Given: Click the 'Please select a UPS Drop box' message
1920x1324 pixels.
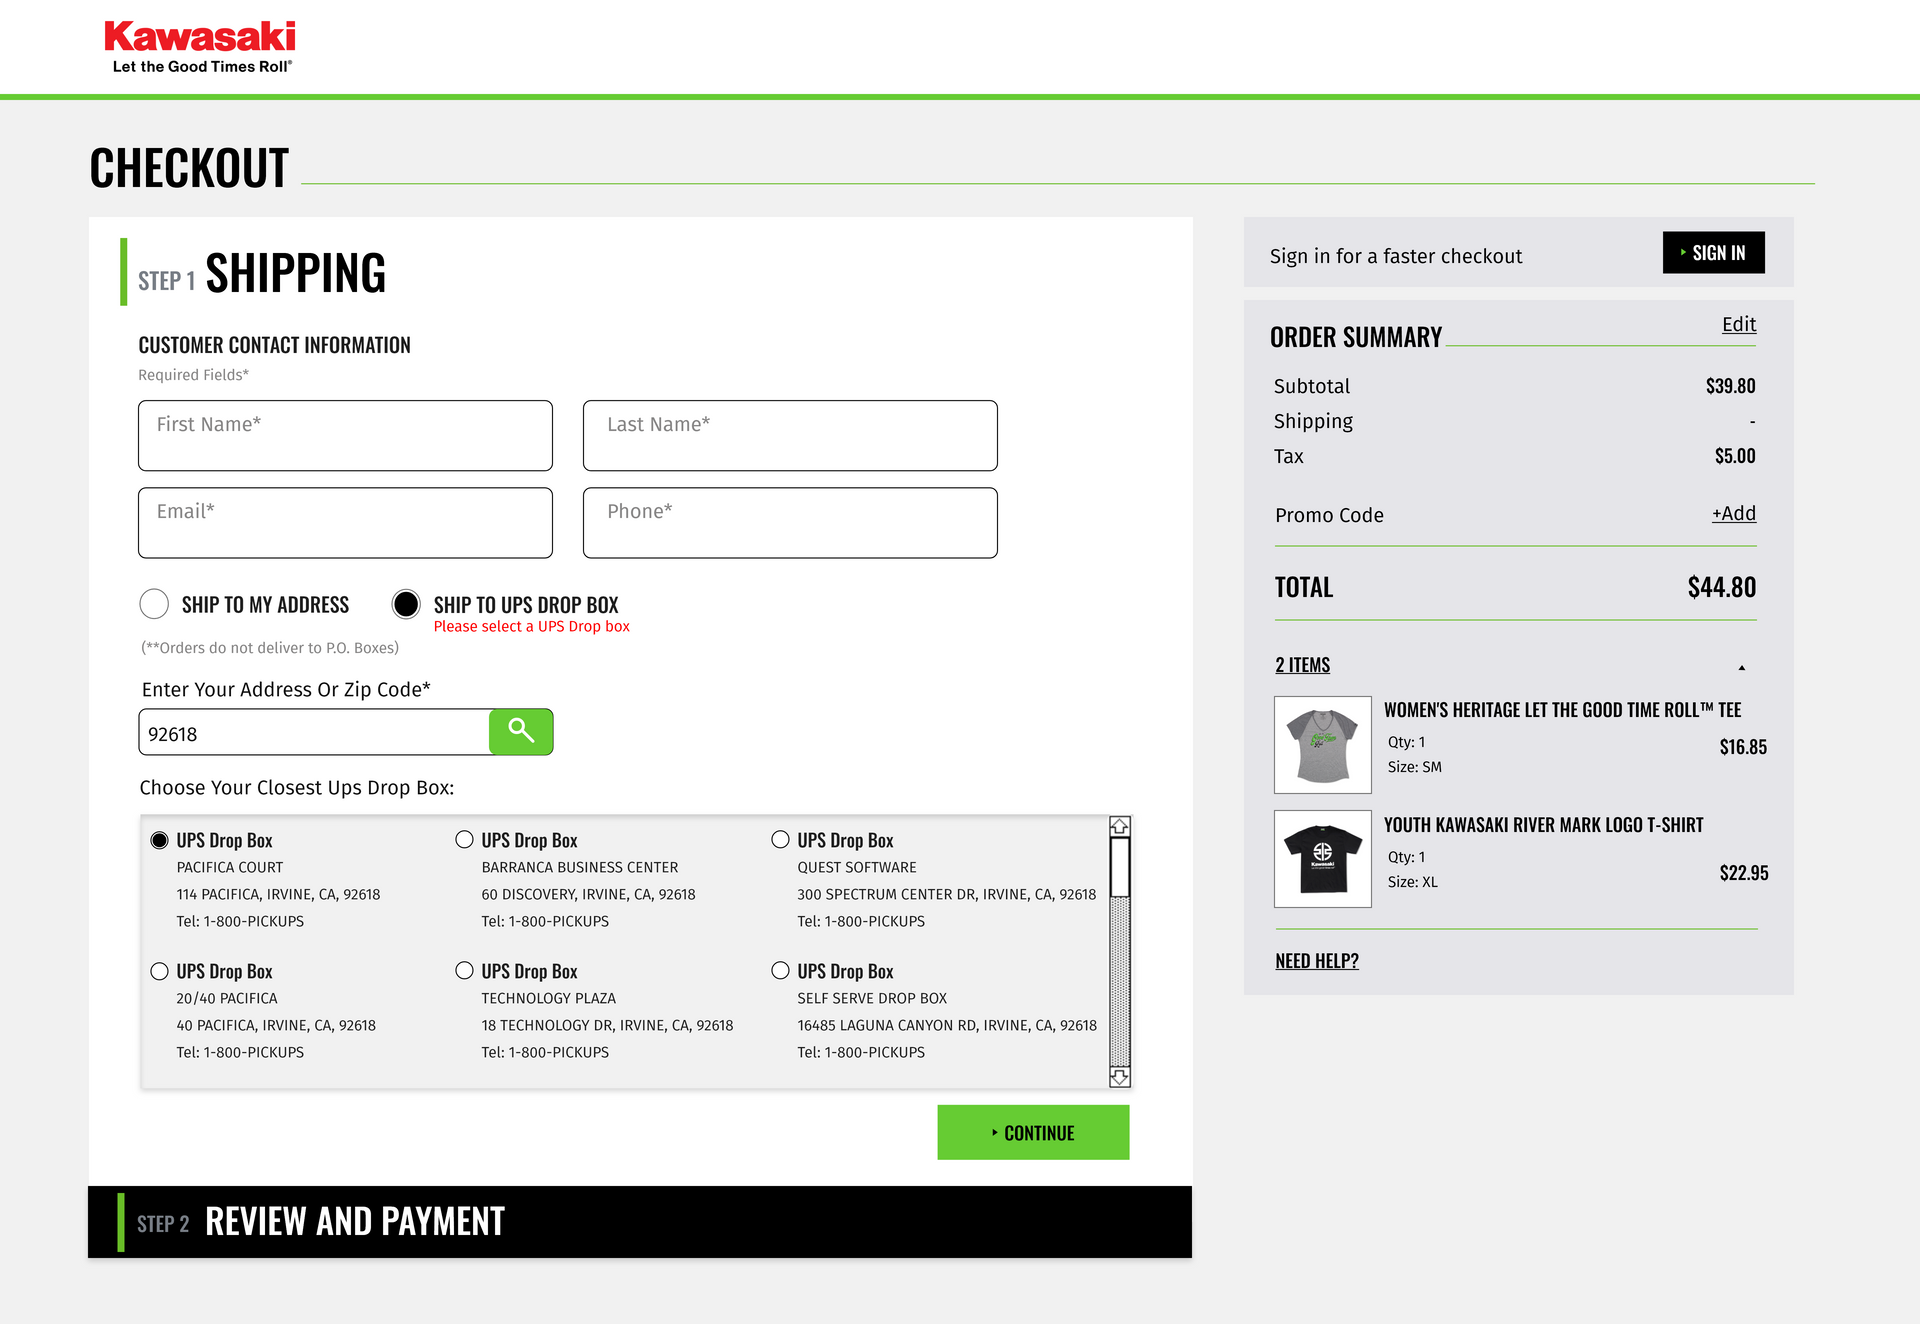Looking at the screenshot, I should click(532, 627).
